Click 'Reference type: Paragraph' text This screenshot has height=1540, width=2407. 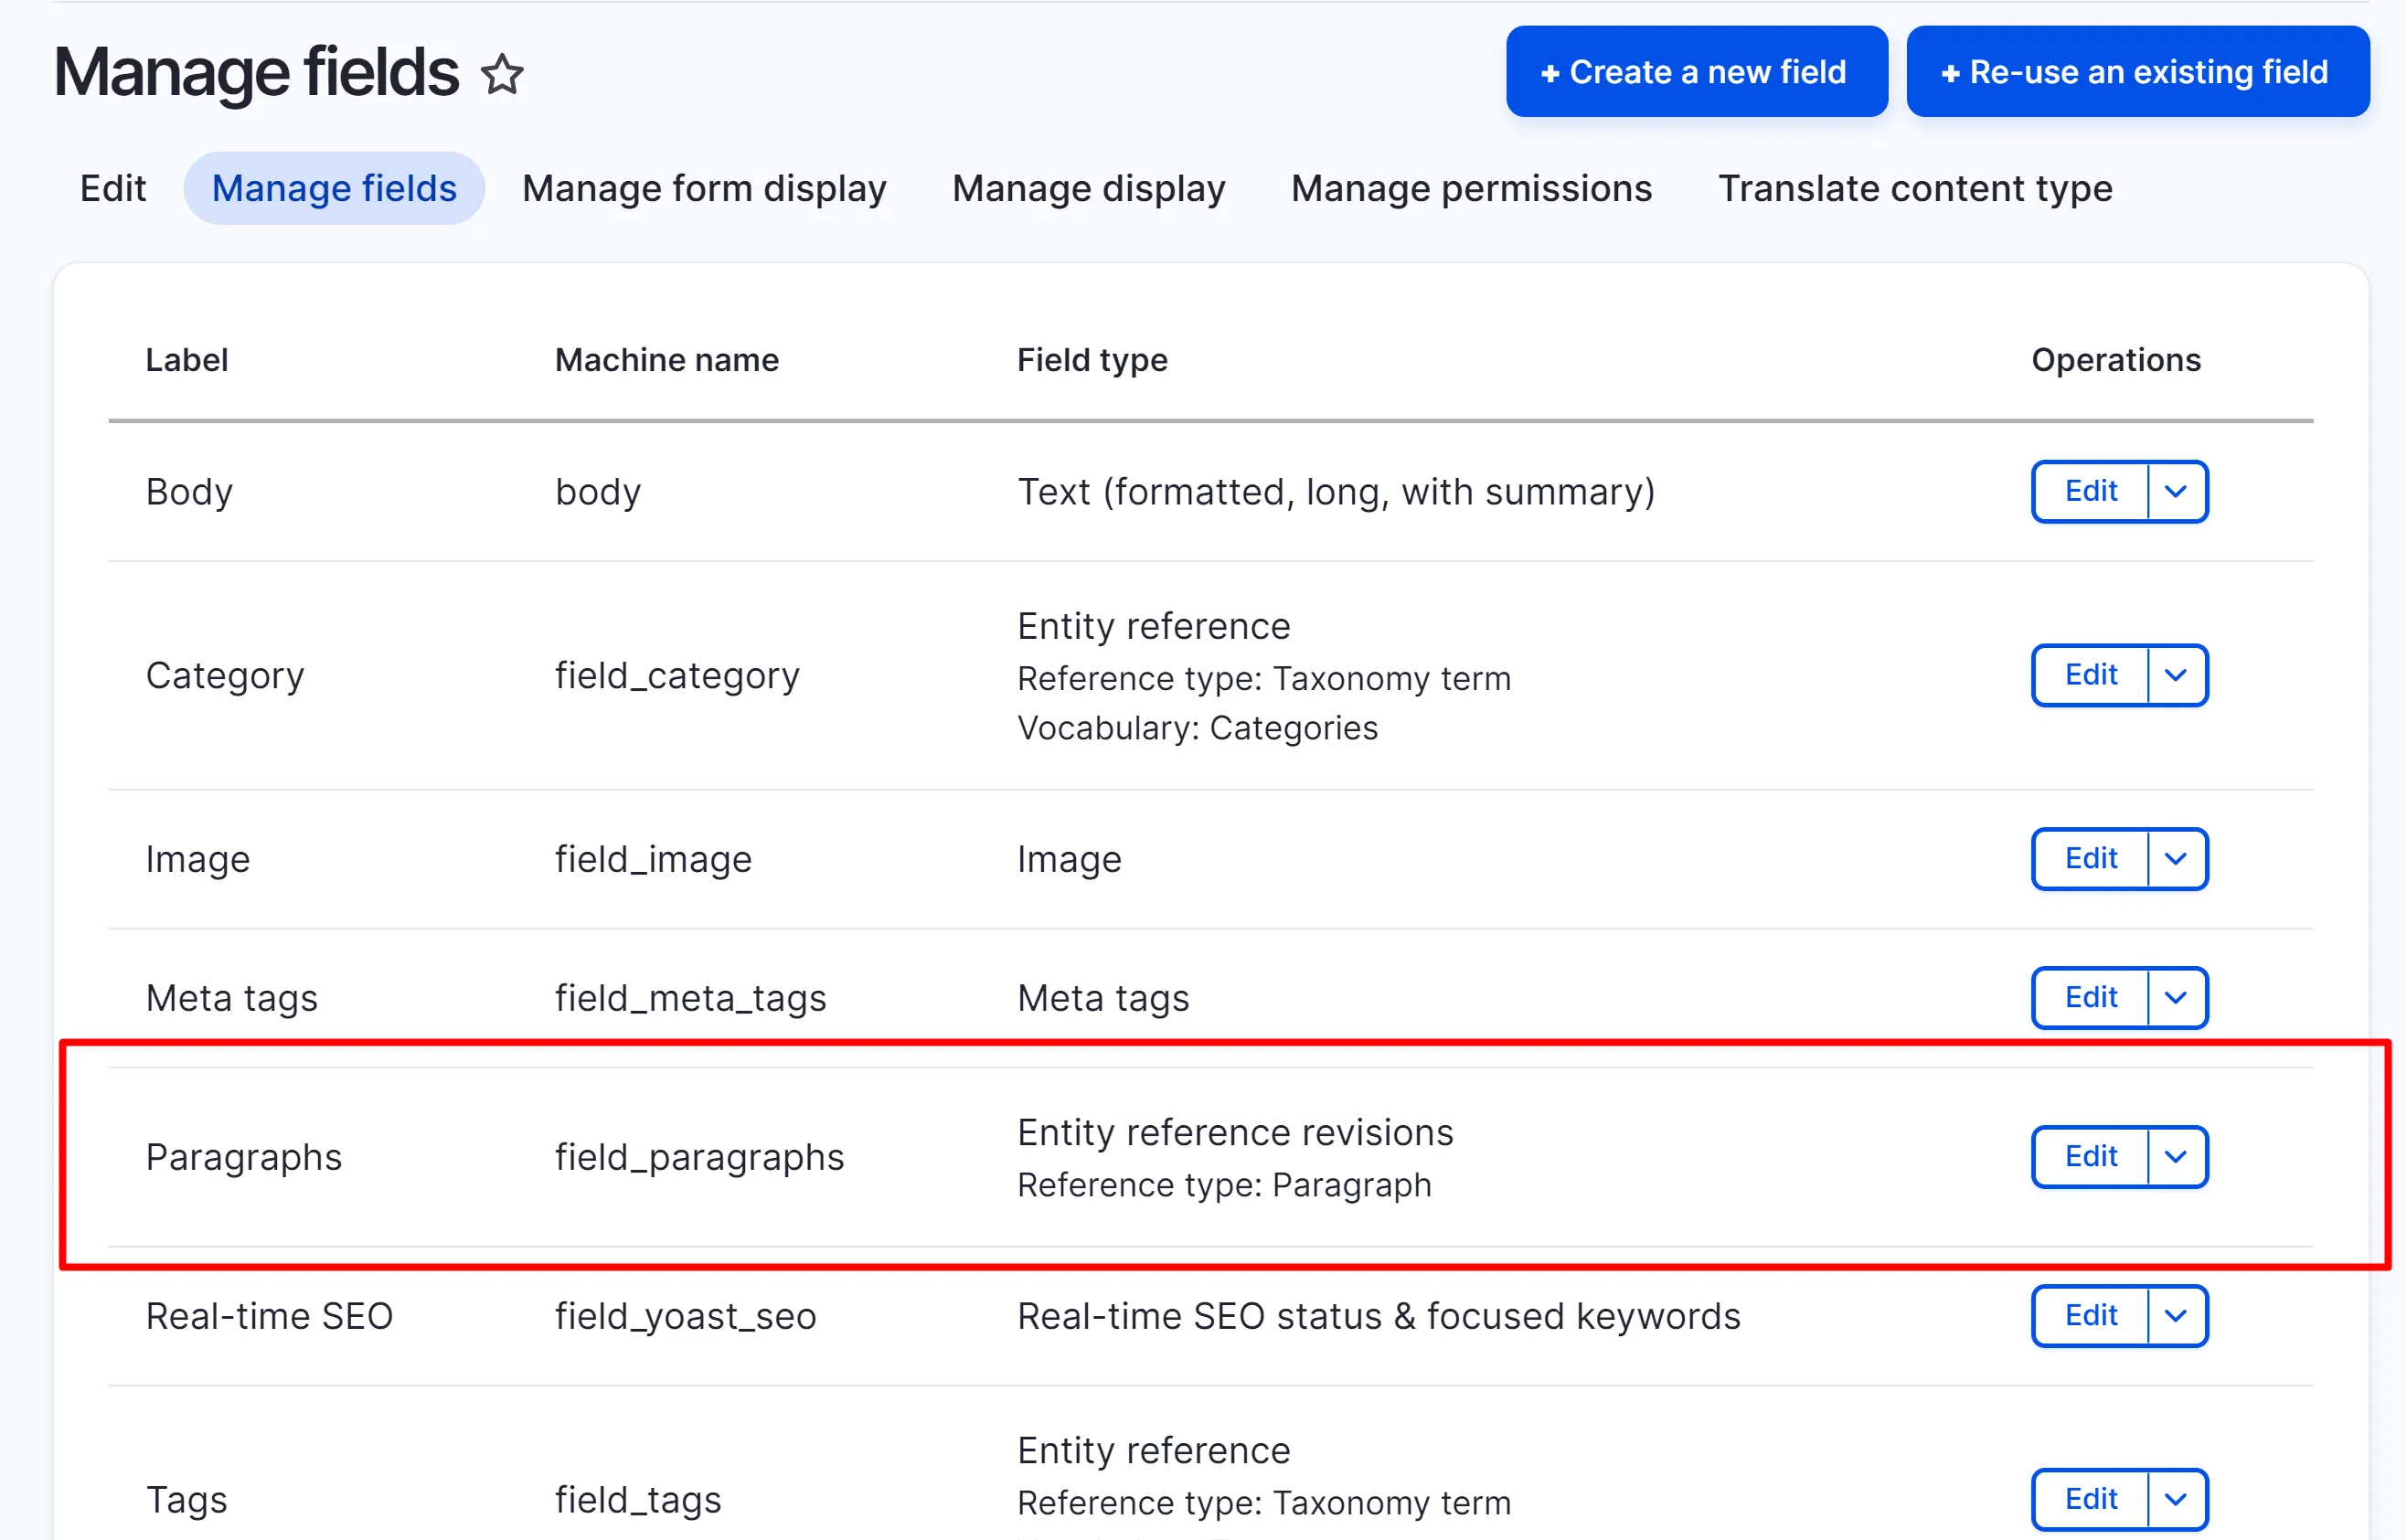pos(1224,1185)
